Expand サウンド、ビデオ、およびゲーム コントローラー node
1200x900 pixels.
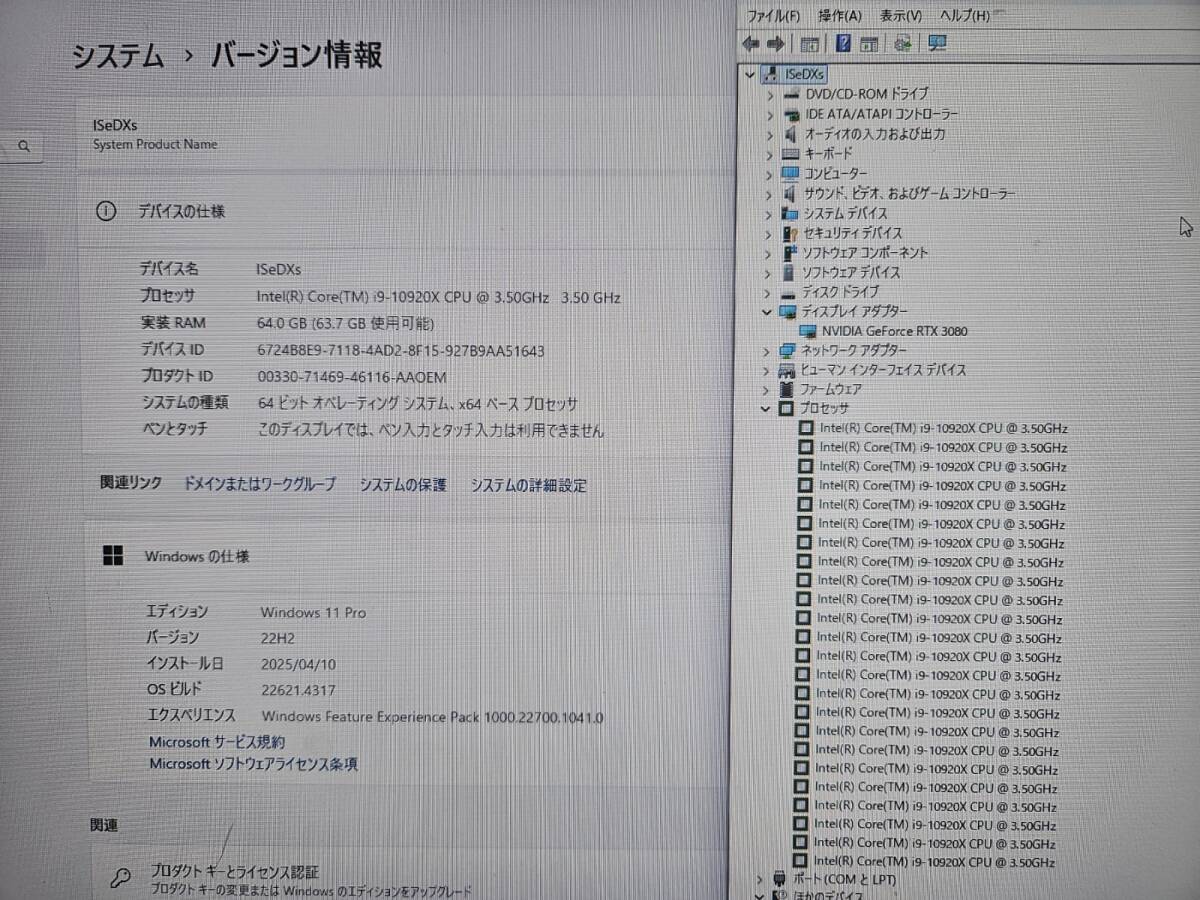click(768, 194)
